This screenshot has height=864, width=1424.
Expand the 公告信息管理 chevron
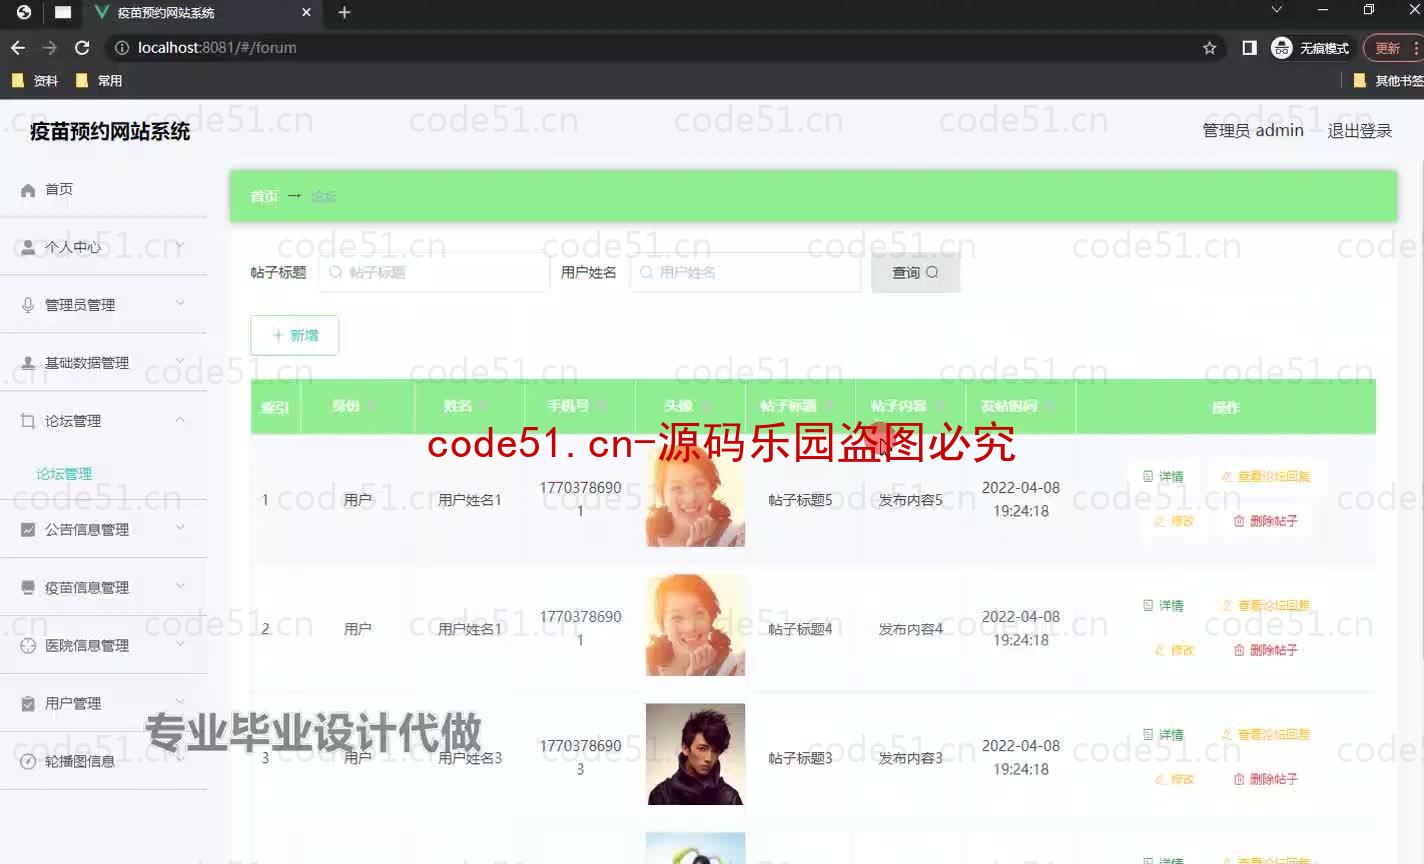pos(180,527)
